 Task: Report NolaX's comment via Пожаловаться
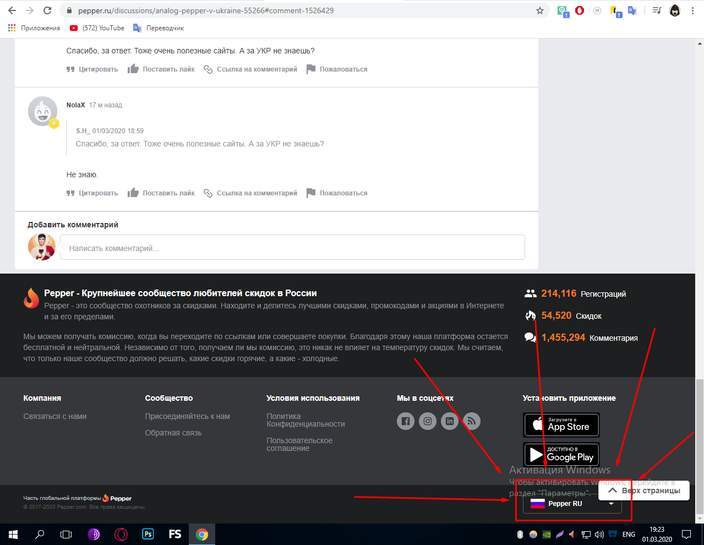pyautogui.click(x=337, y=192)
